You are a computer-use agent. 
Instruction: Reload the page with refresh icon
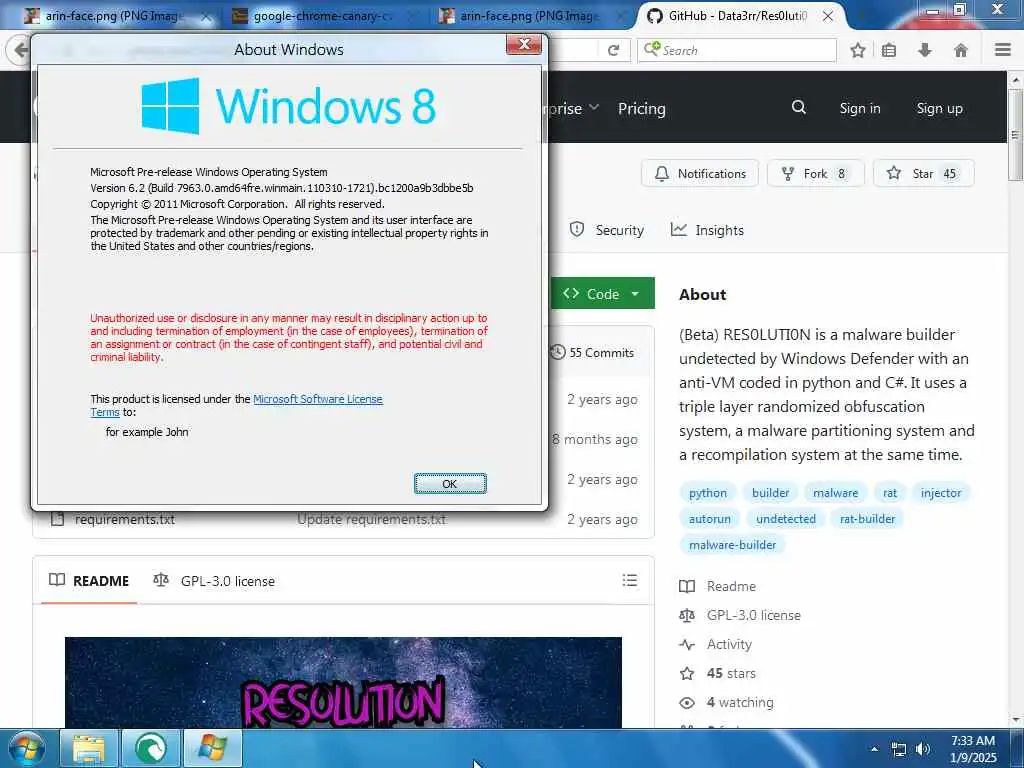click(613, 50)
